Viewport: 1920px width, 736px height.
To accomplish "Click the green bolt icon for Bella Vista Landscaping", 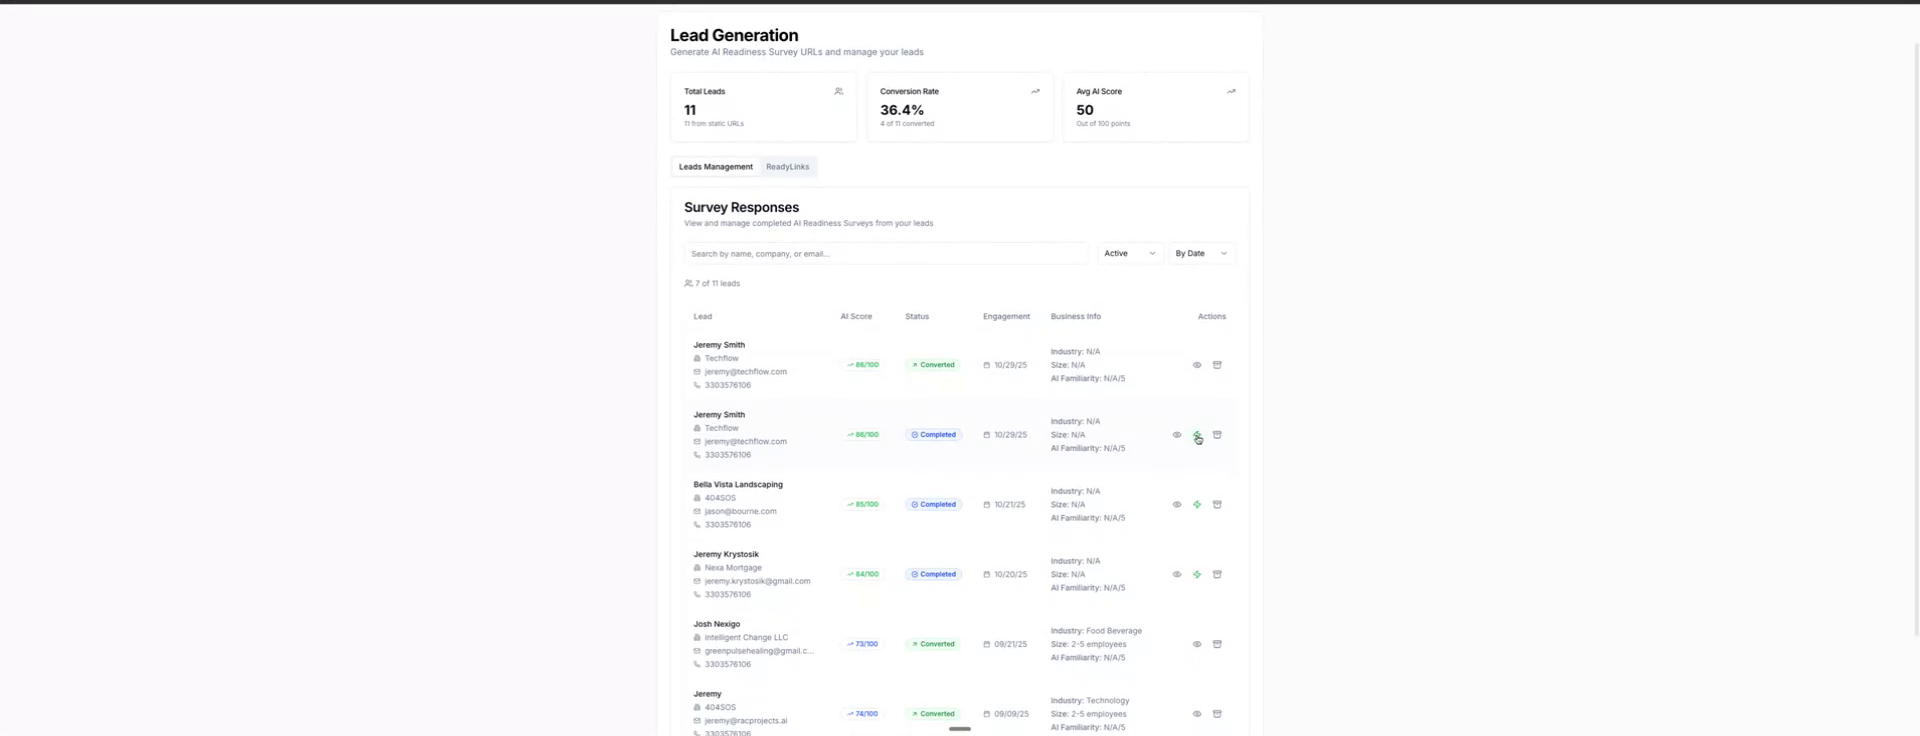I will pyautogui.click(x=1197, y=505).
